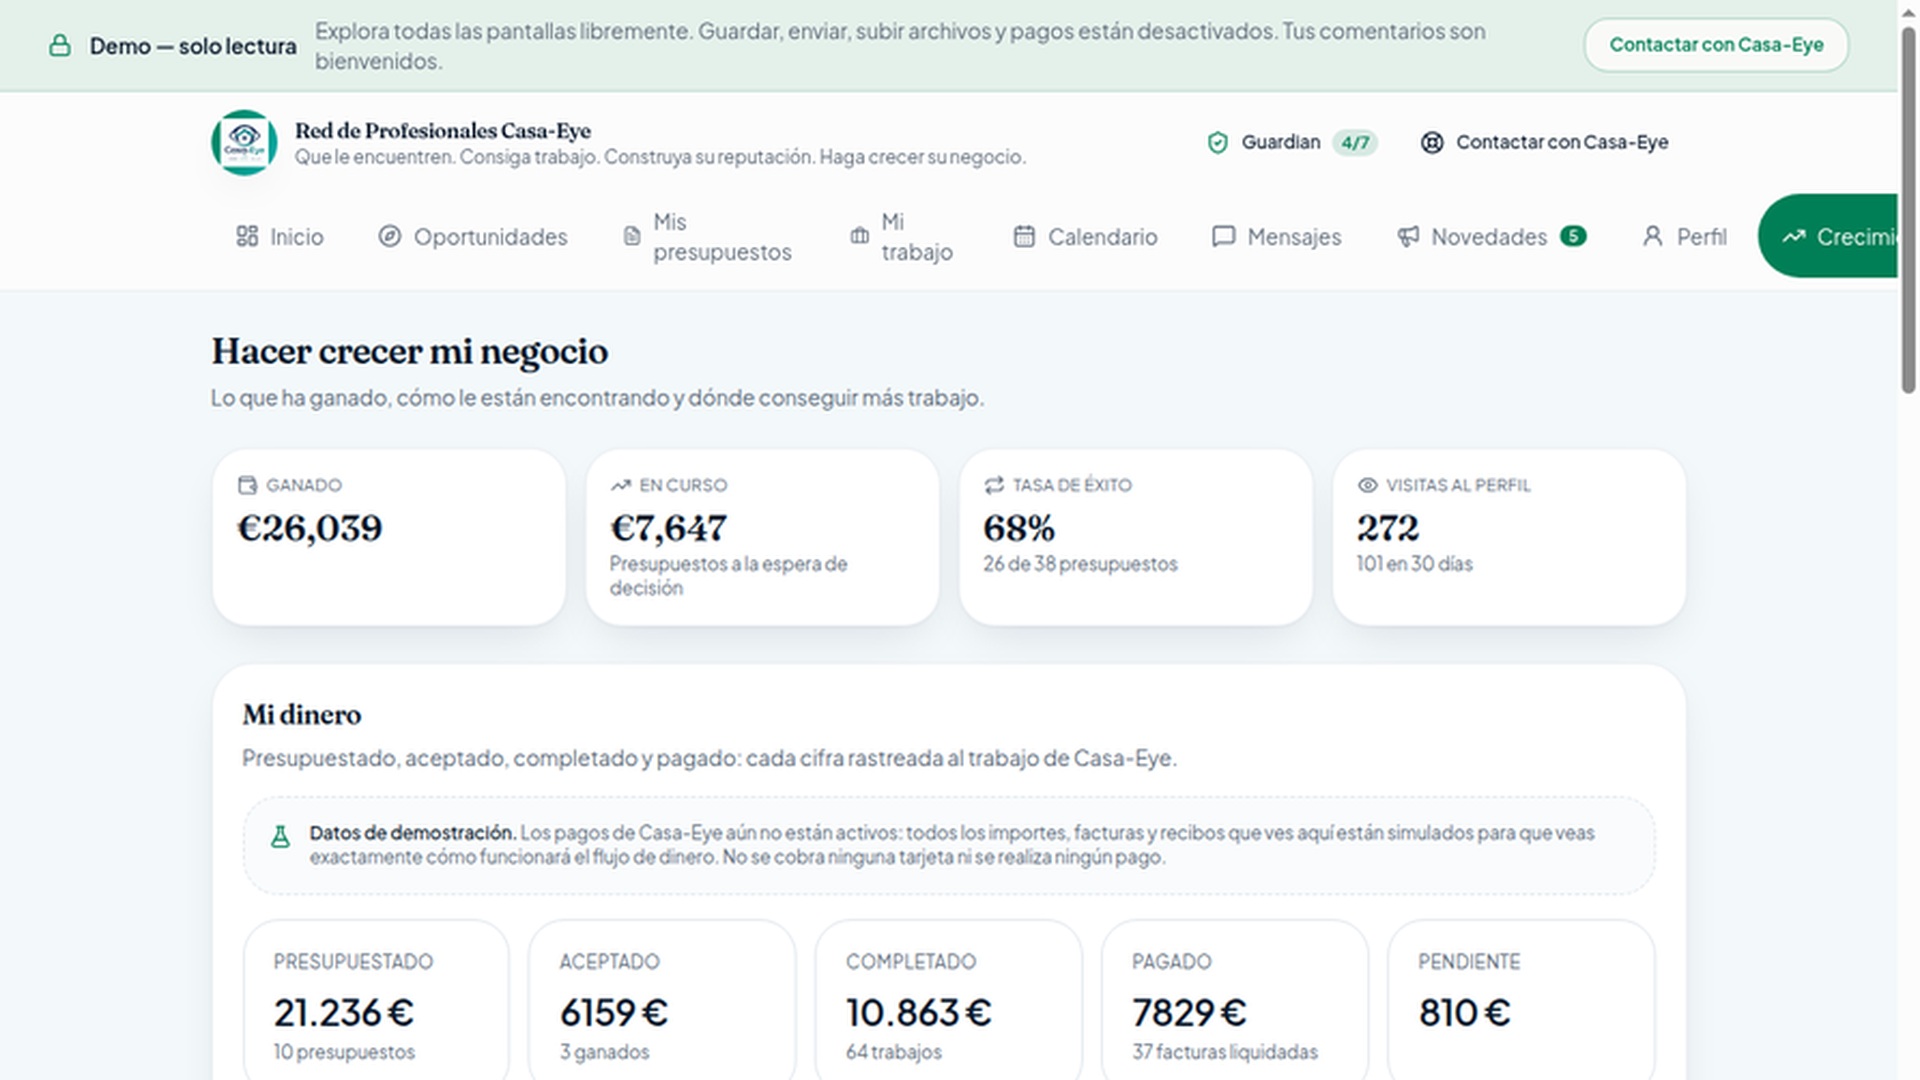Open the Guardian 4/7 status badge
The height and width of the screenshot is (1080, 1920).
click(x=1292, y=143)
